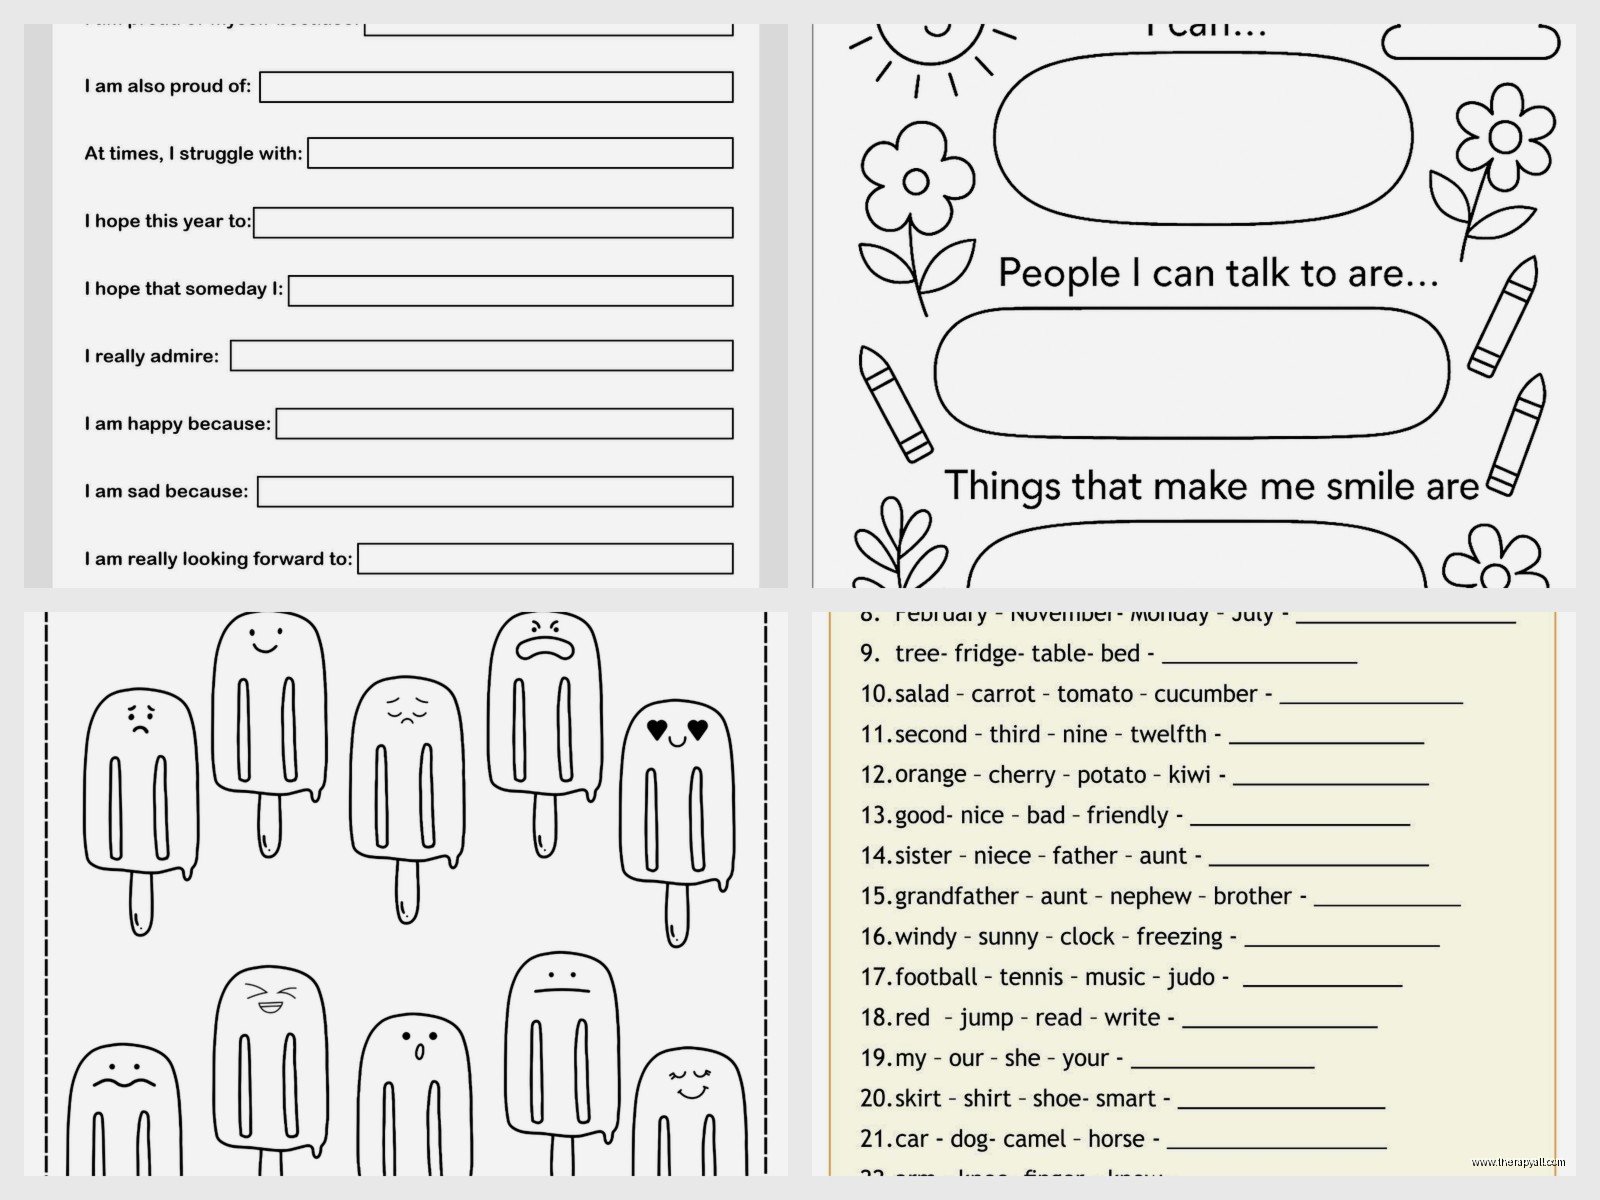Click the crayon next to 'talk to are…'
The width and height of the screenshot is (1600, 1200).
point(1503,315)
